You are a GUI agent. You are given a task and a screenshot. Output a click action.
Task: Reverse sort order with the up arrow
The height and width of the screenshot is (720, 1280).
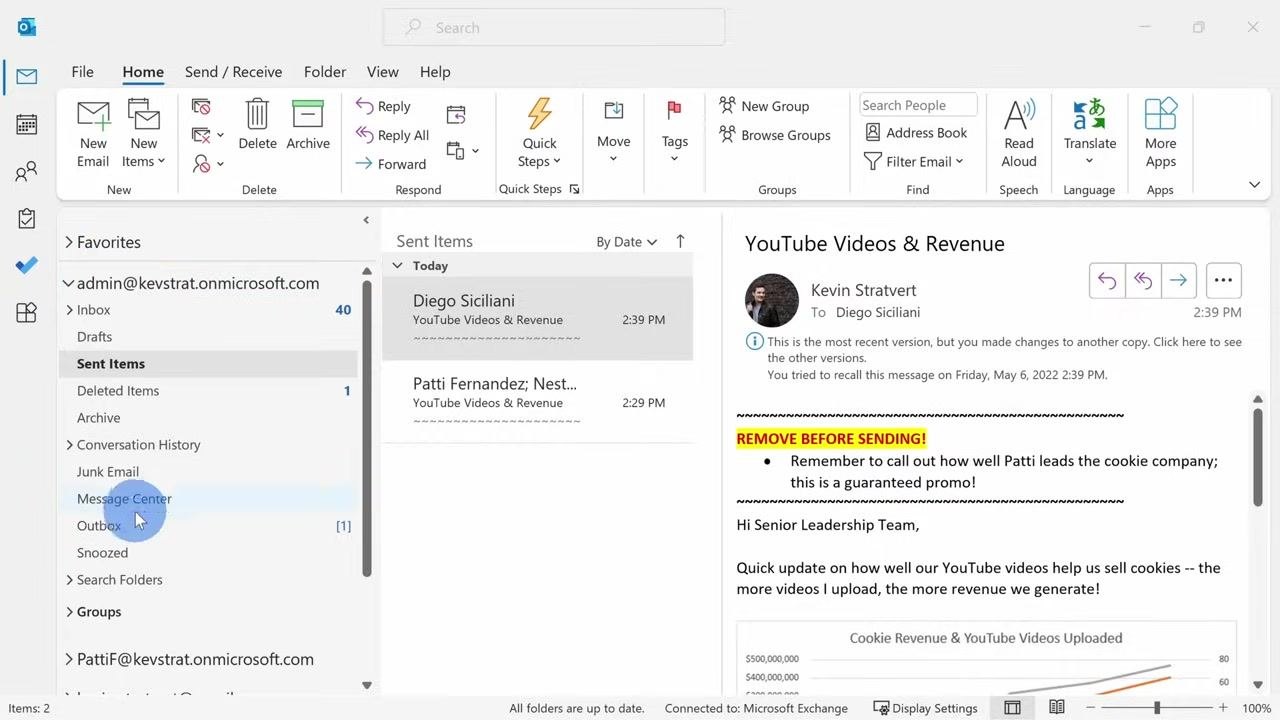(x=680, y=241)
